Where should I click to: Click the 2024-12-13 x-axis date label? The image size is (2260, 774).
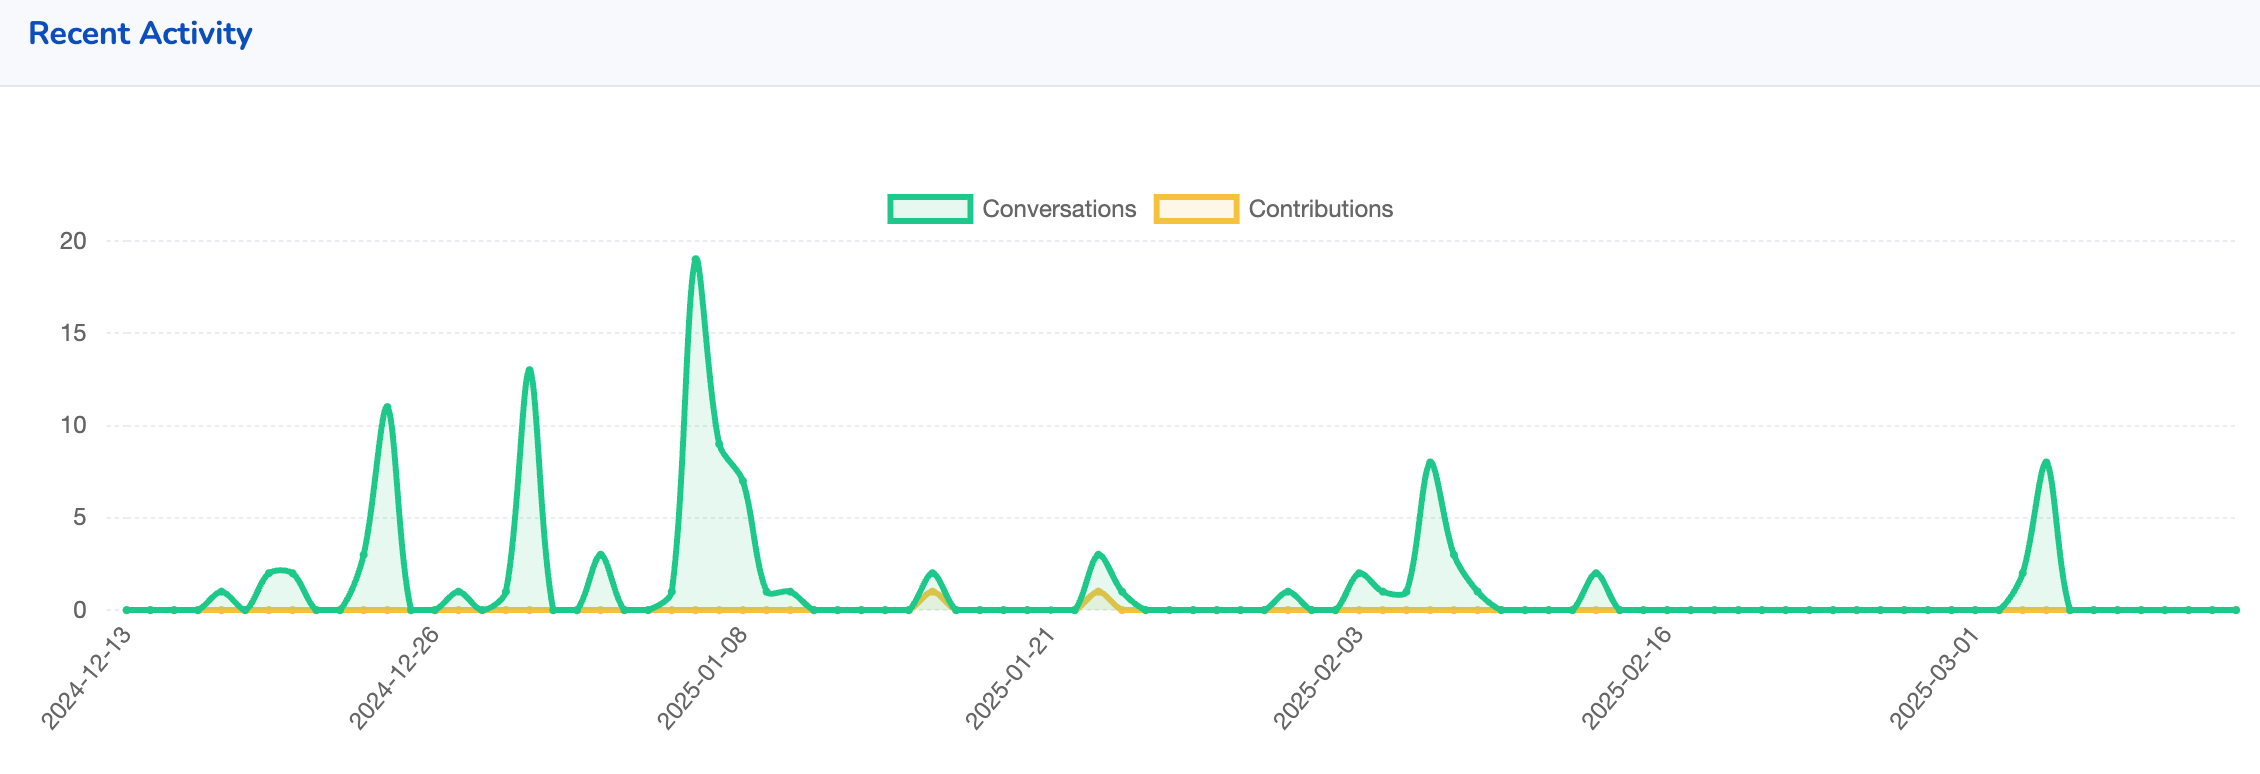click(86, 678)
